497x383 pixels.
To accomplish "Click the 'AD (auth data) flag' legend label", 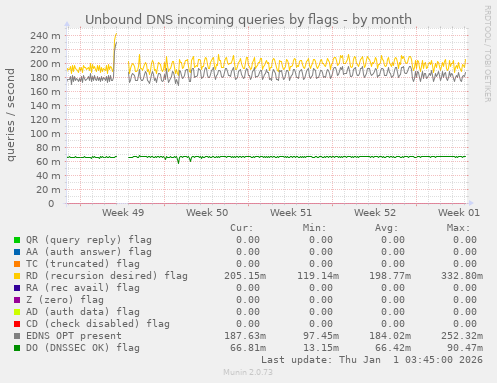I will point(83,312).
